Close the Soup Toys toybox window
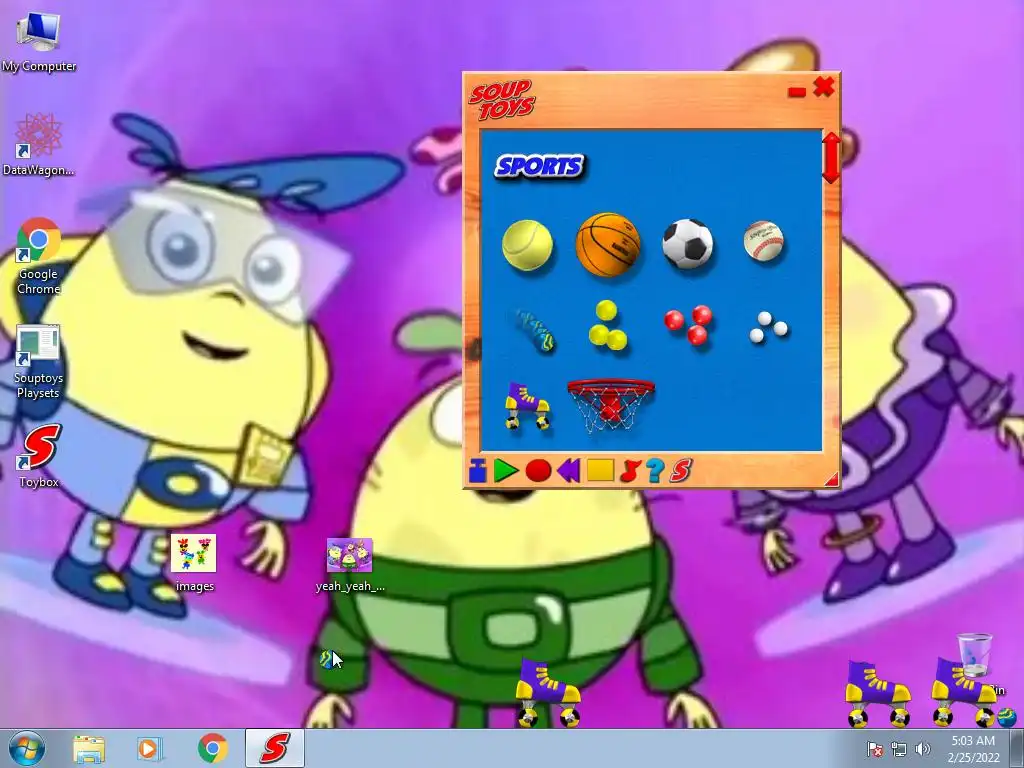The height and width of the screenshot is (768, 1024). (x=824, y=86)
